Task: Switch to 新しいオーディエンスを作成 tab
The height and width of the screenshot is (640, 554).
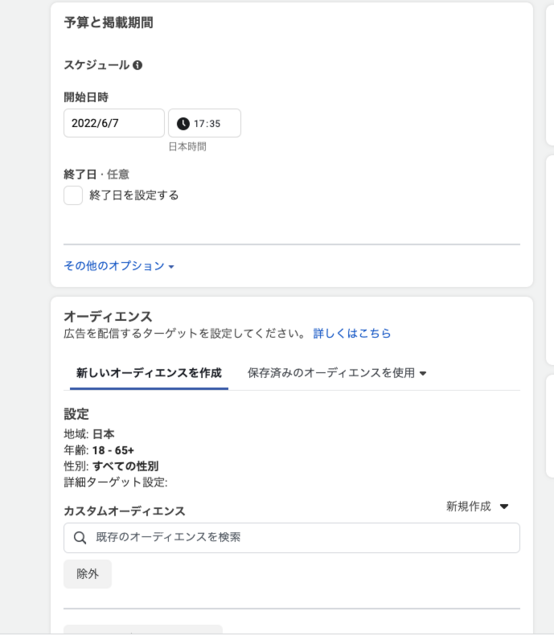Action: coord(149,373)
